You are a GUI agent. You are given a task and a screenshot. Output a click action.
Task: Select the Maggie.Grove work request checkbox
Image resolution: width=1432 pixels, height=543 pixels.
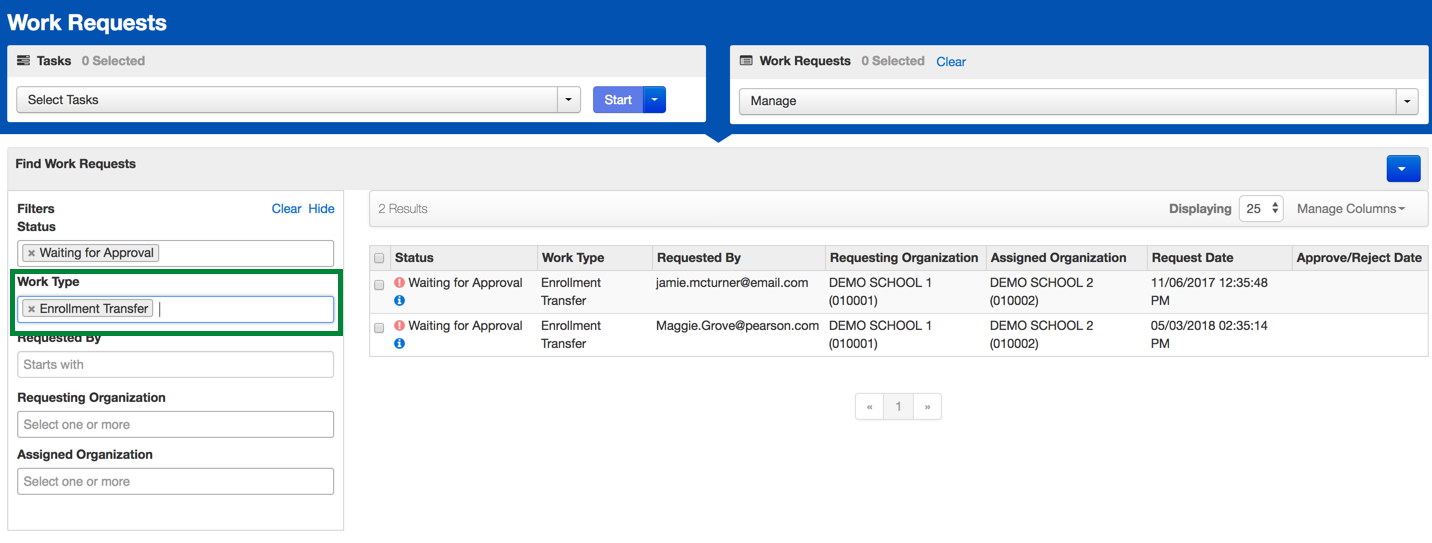(x=379, y=328)
